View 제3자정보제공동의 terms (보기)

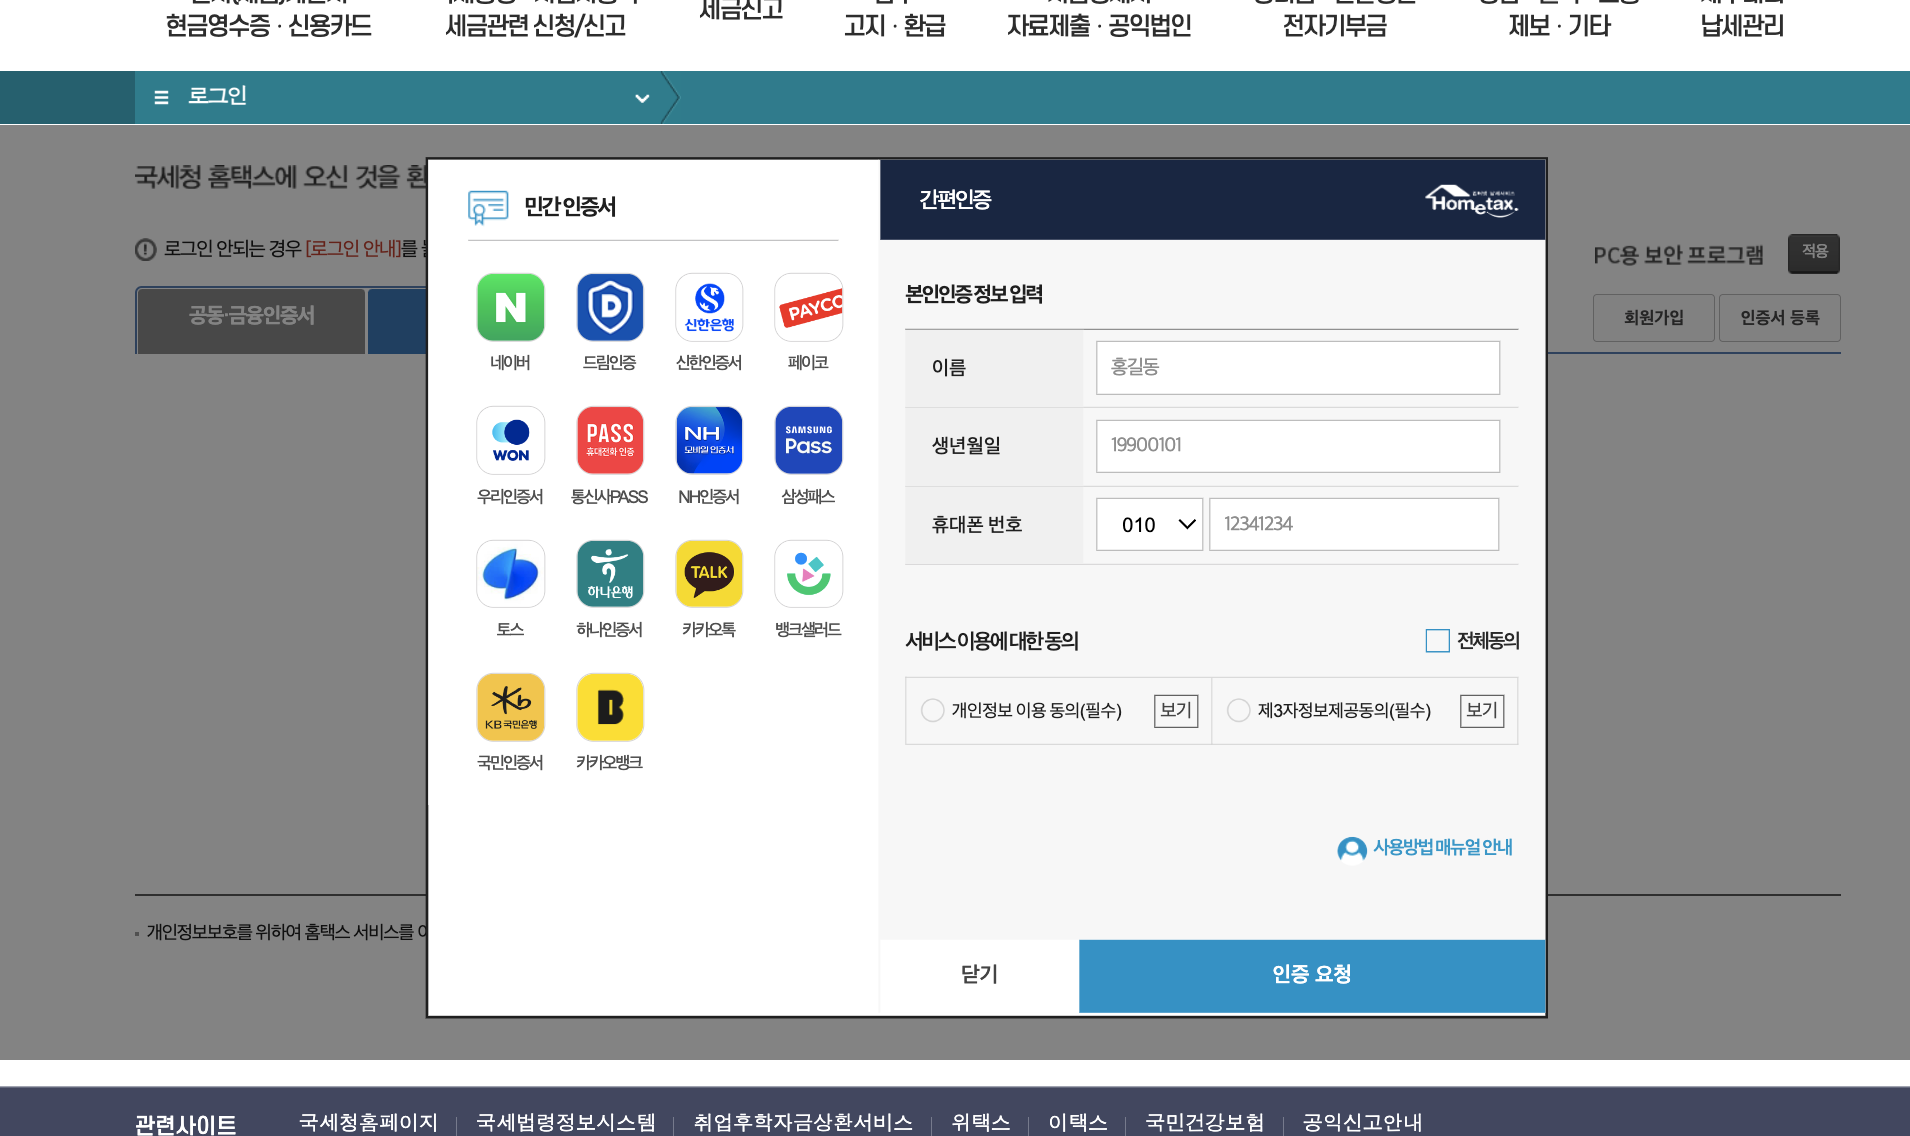(1482, 710)
